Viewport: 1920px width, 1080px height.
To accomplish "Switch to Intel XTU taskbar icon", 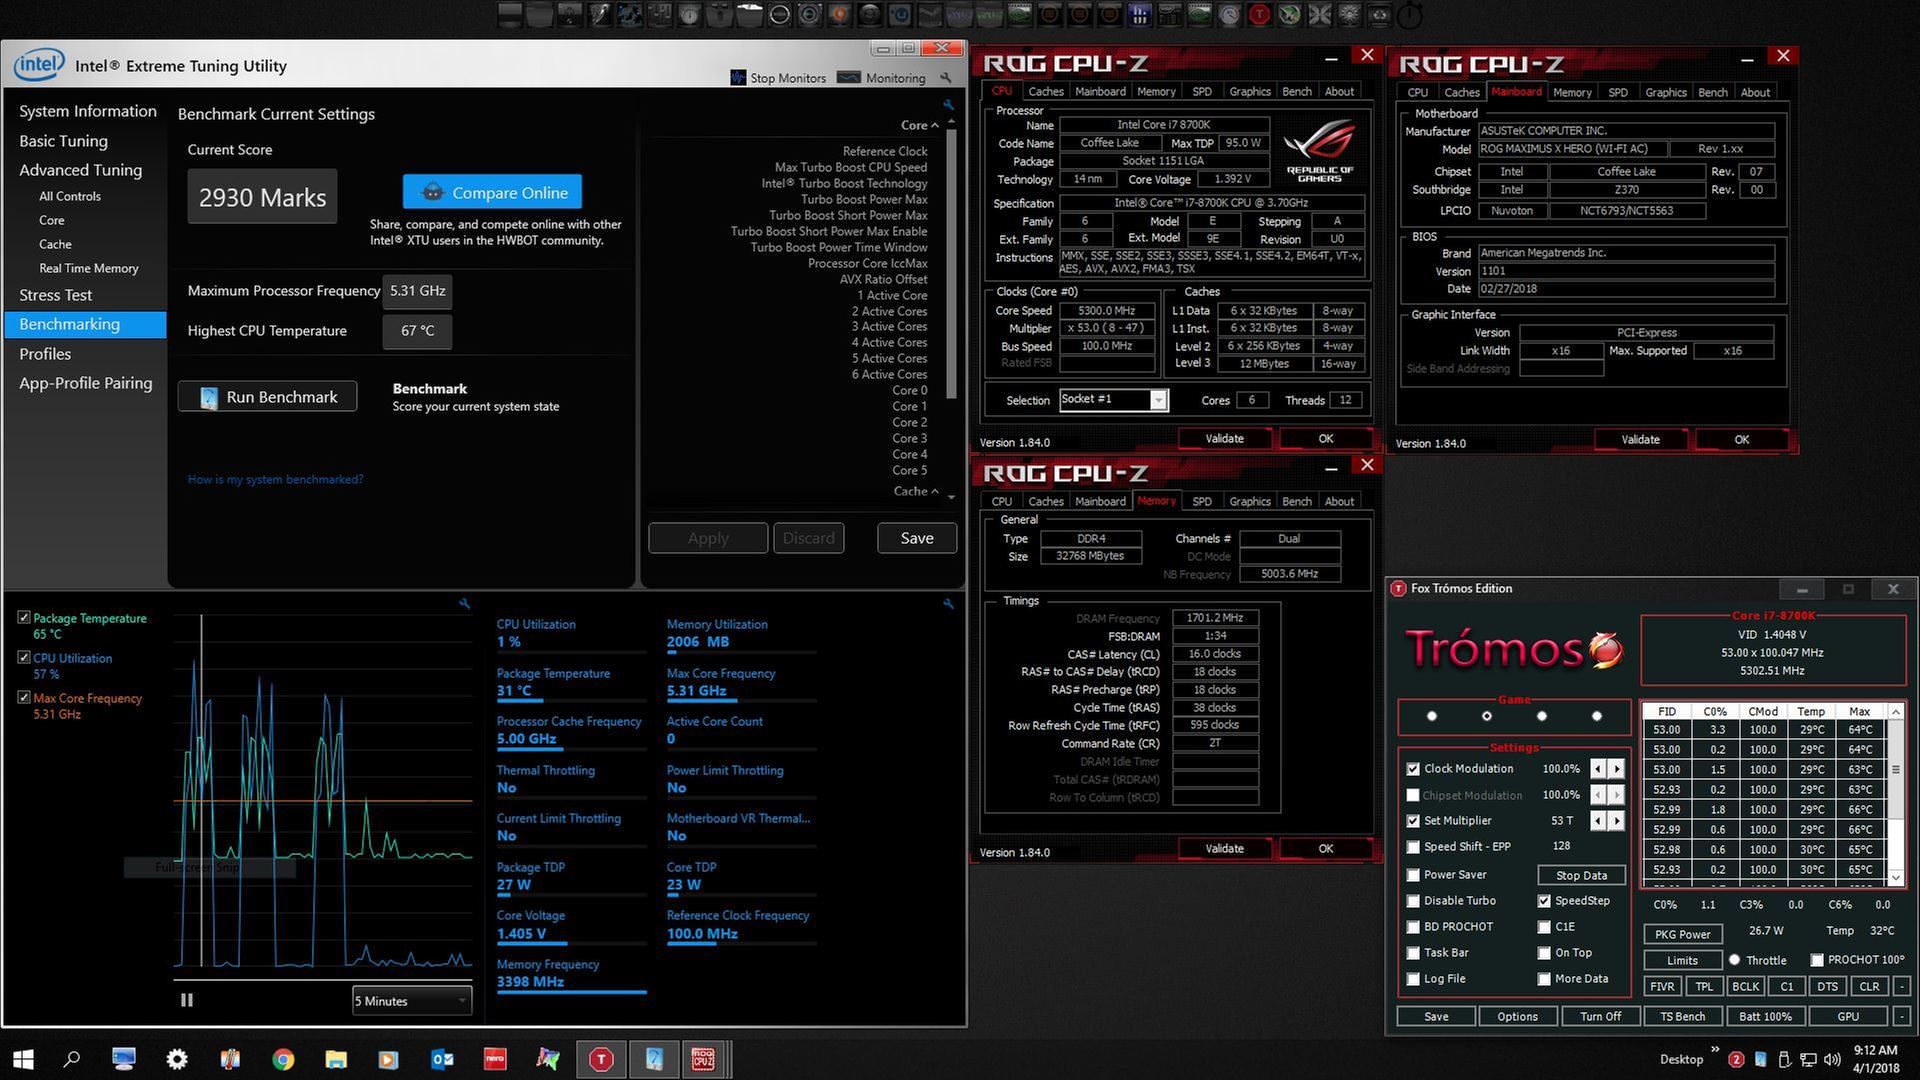I will 654,1059.
